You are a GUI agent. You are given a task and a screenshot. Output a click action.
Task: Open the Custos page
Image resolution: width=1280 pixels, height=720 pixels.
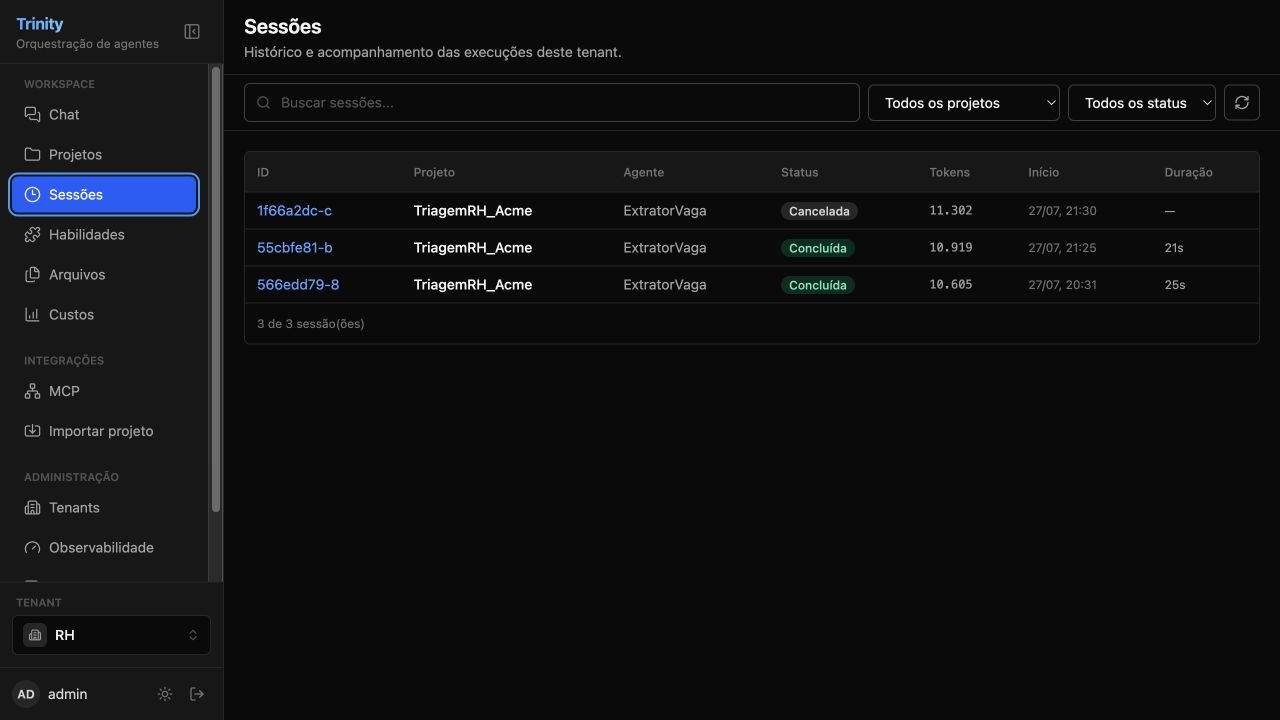pos(104,315)
